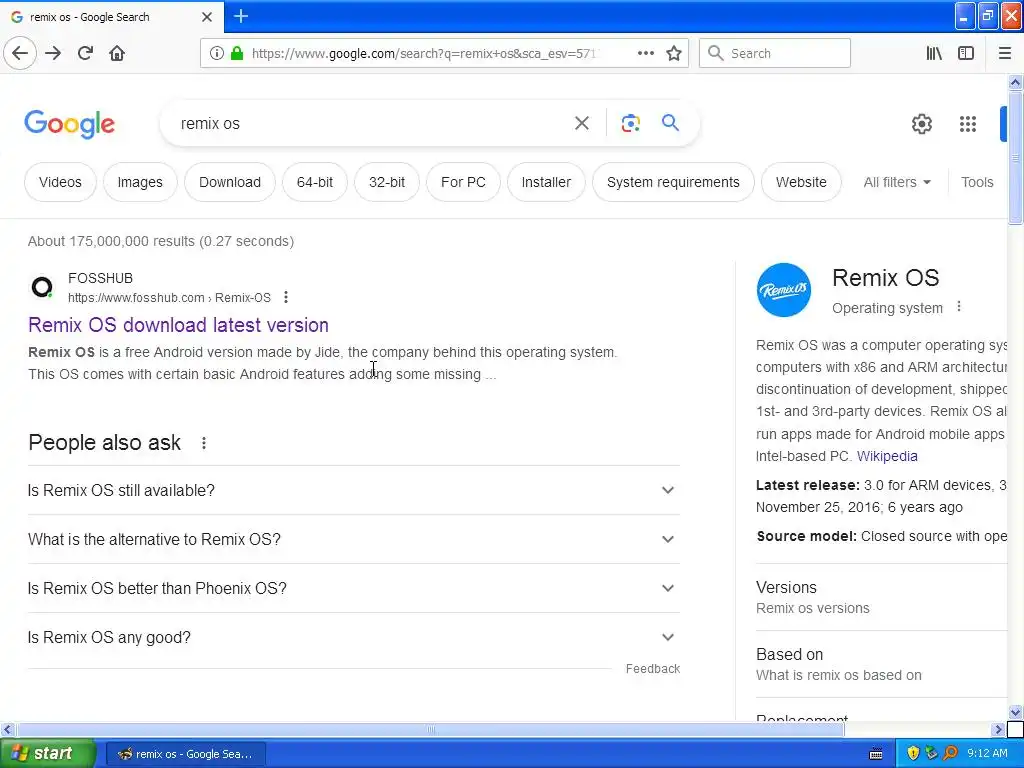
Task: Open the search Tools button
Action: (x=977, y=182)
